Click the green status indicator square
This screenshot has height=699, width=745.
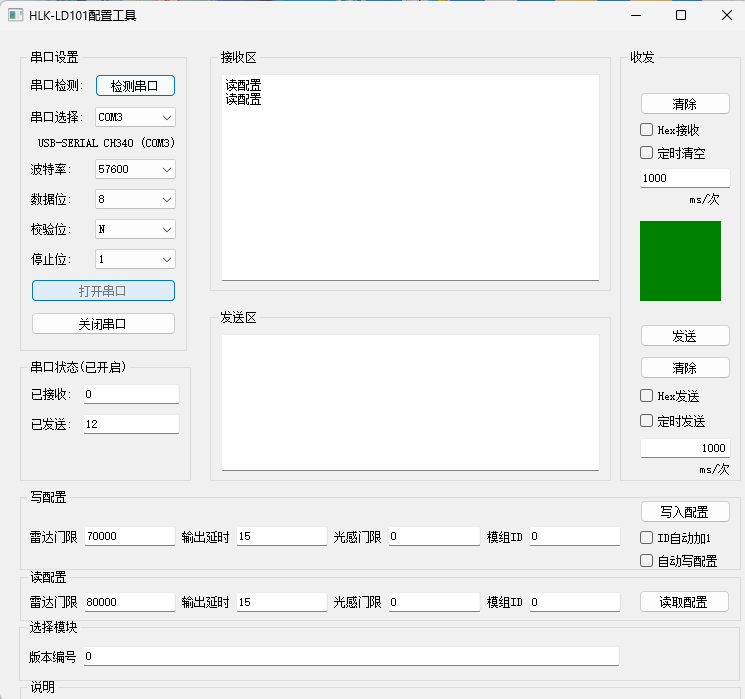click(680, 261)
